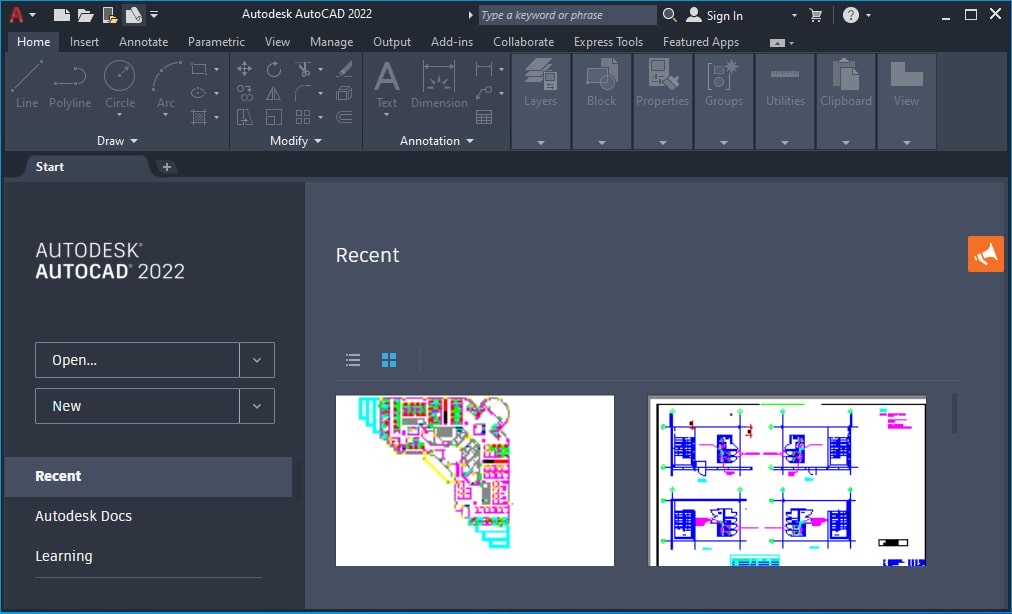Activate the Array tool

303,117
